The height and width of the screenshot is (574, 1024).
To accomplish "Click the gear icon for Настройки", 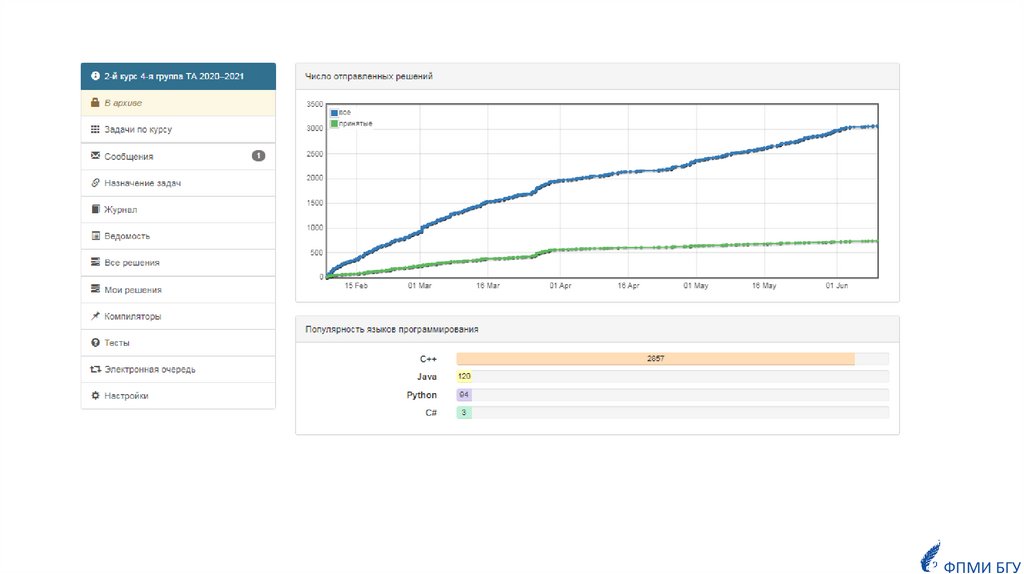I will [x=95, y=396].
